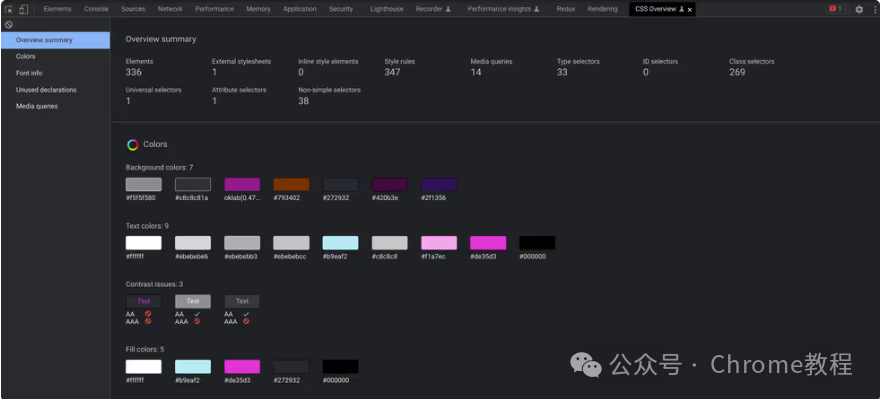Click fill color swatch #ffffff
The height and width of the screenshot is (399, 880).
pyautogui.click(x=144, y=367)
